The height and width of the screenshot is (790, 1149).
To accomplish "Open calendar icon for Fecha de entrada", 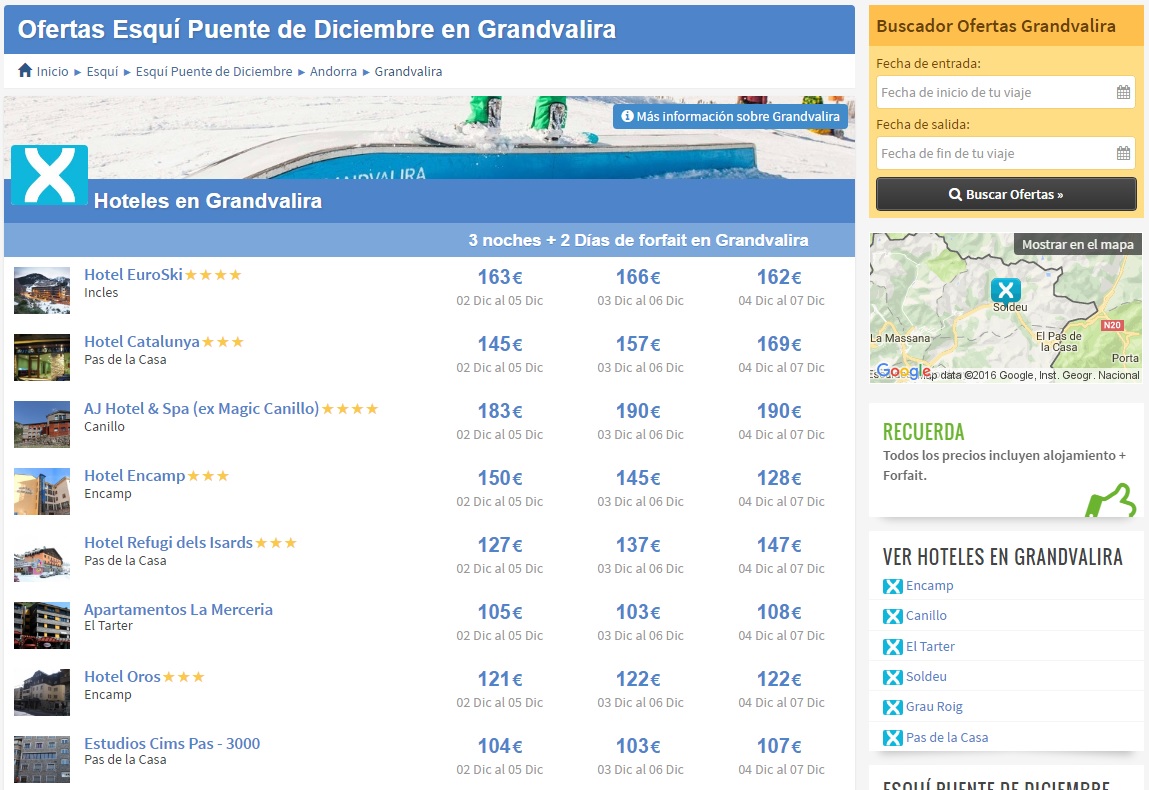I will (x=1123, y=92).
